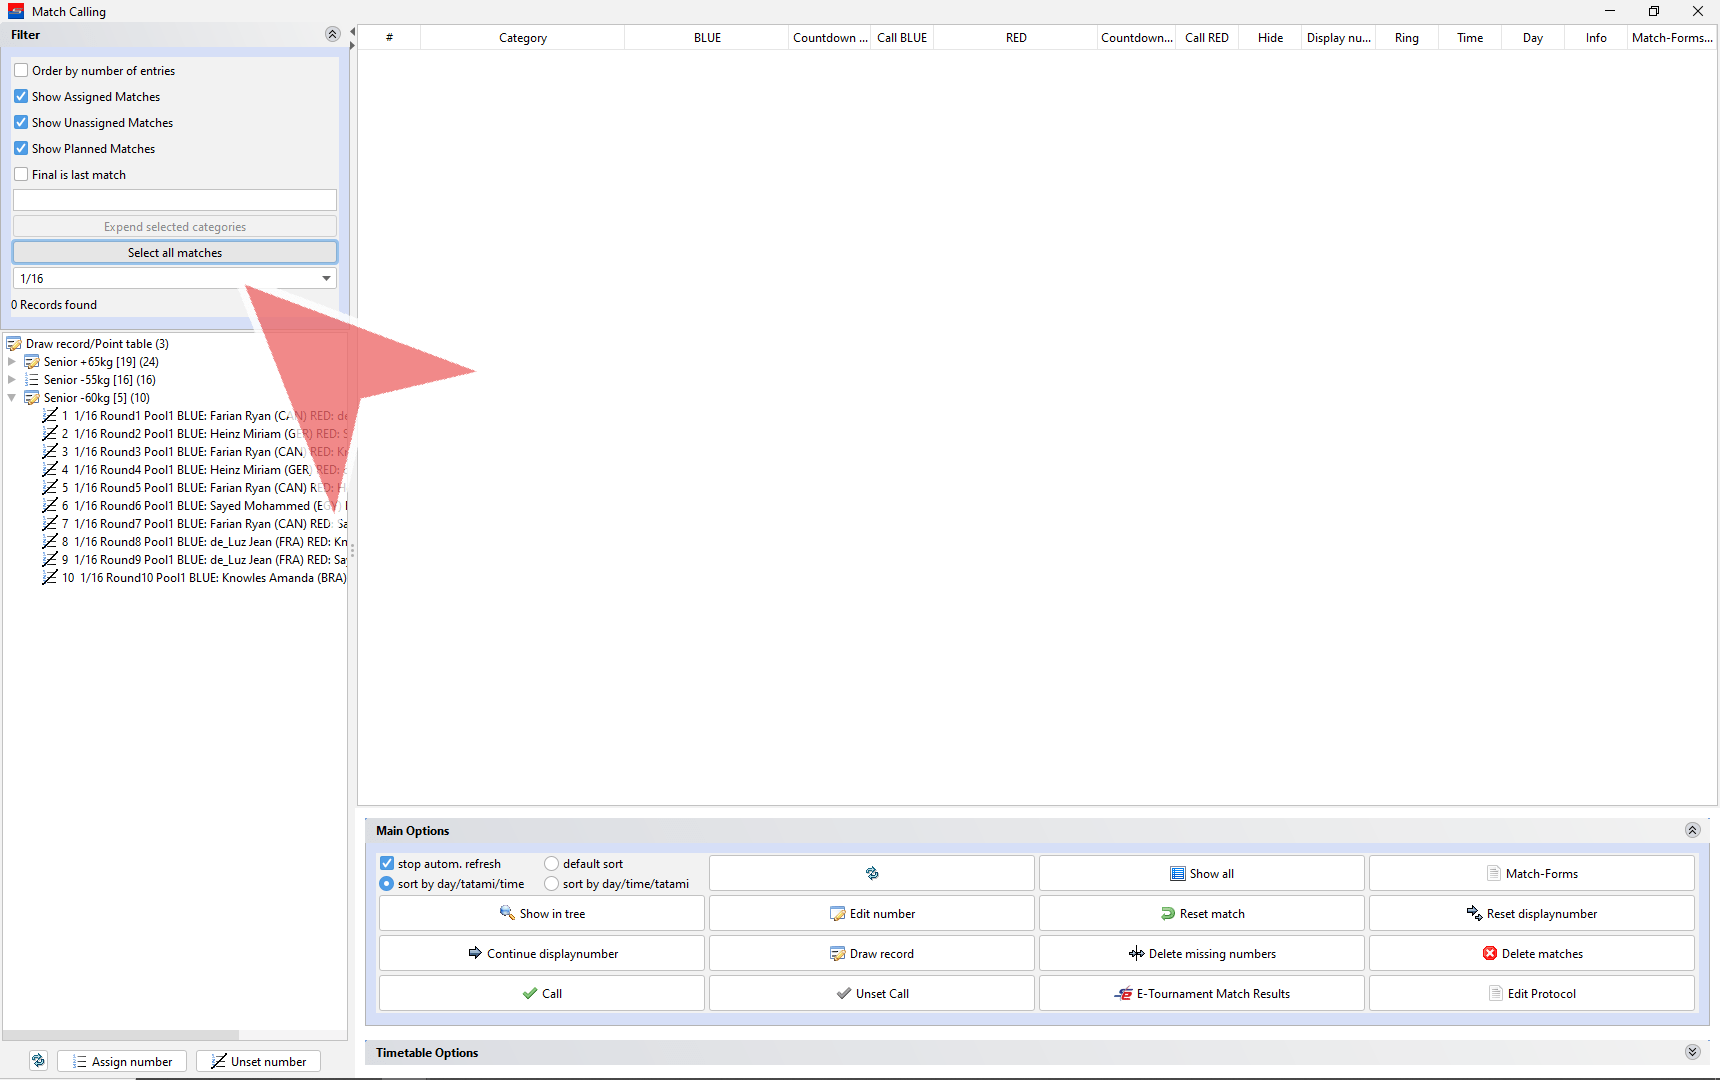Expand the Senior +65kg category

pyautogui.click(x=12, y=362)
